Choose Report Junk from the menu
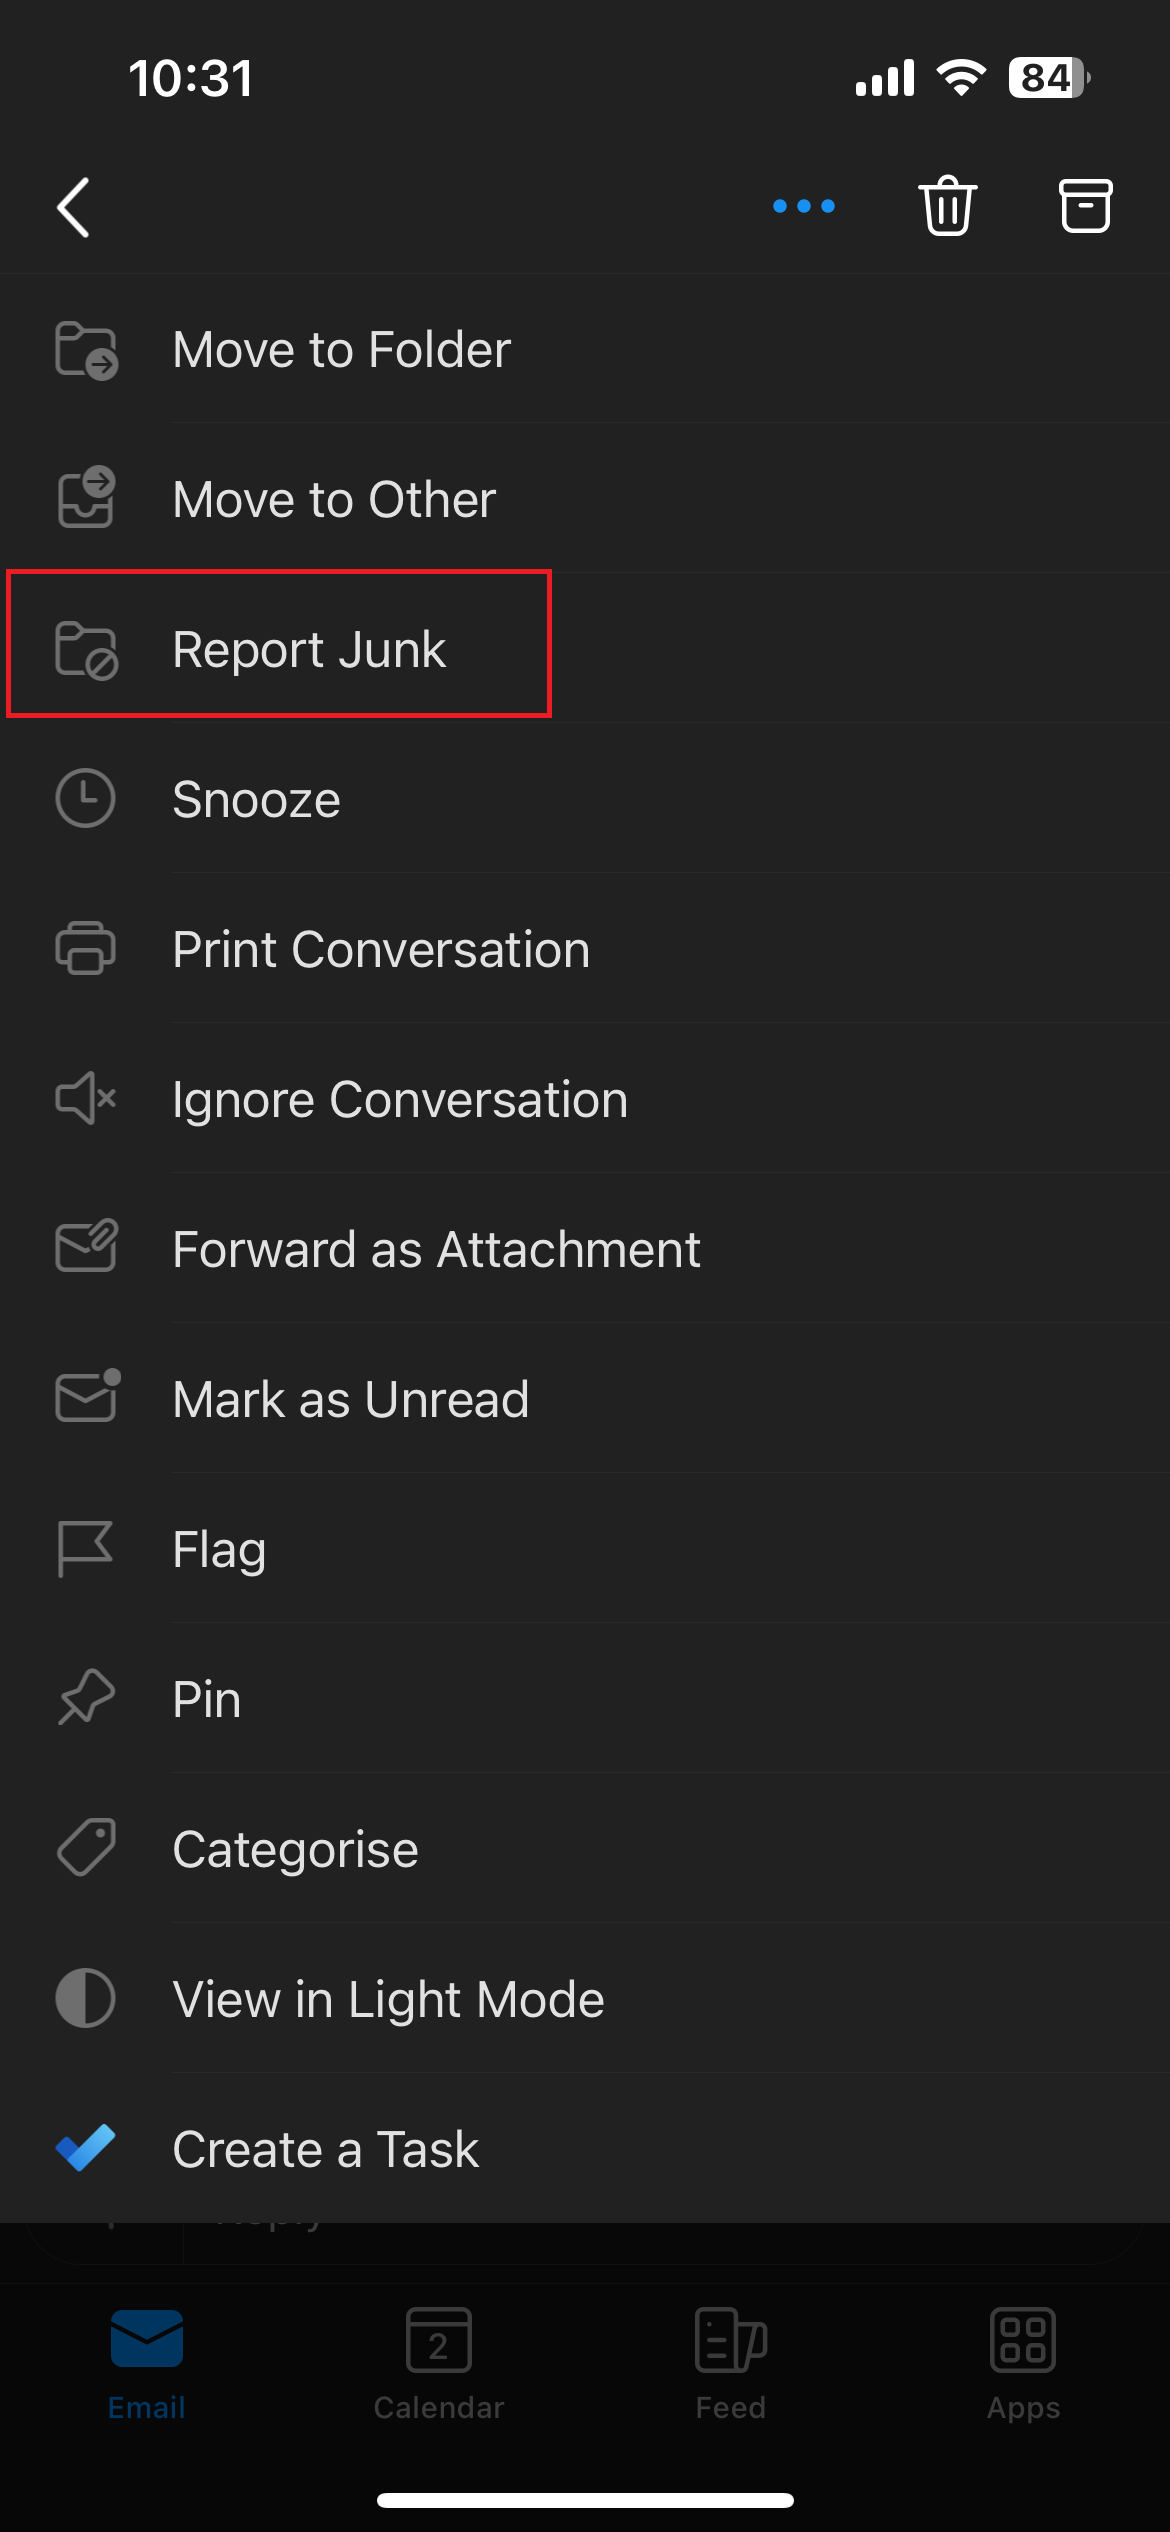This screenshot has width=1170, height=2532. tap(309, 649)
